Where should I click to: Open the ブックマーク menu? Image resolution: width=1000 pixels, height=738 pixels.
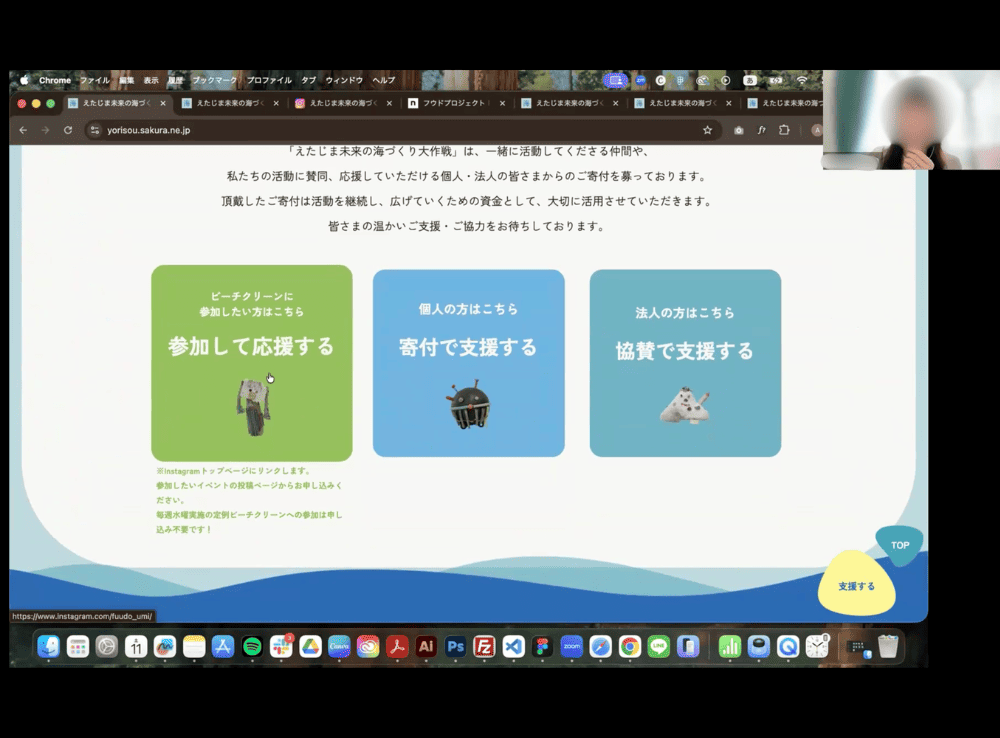point(214,80)
